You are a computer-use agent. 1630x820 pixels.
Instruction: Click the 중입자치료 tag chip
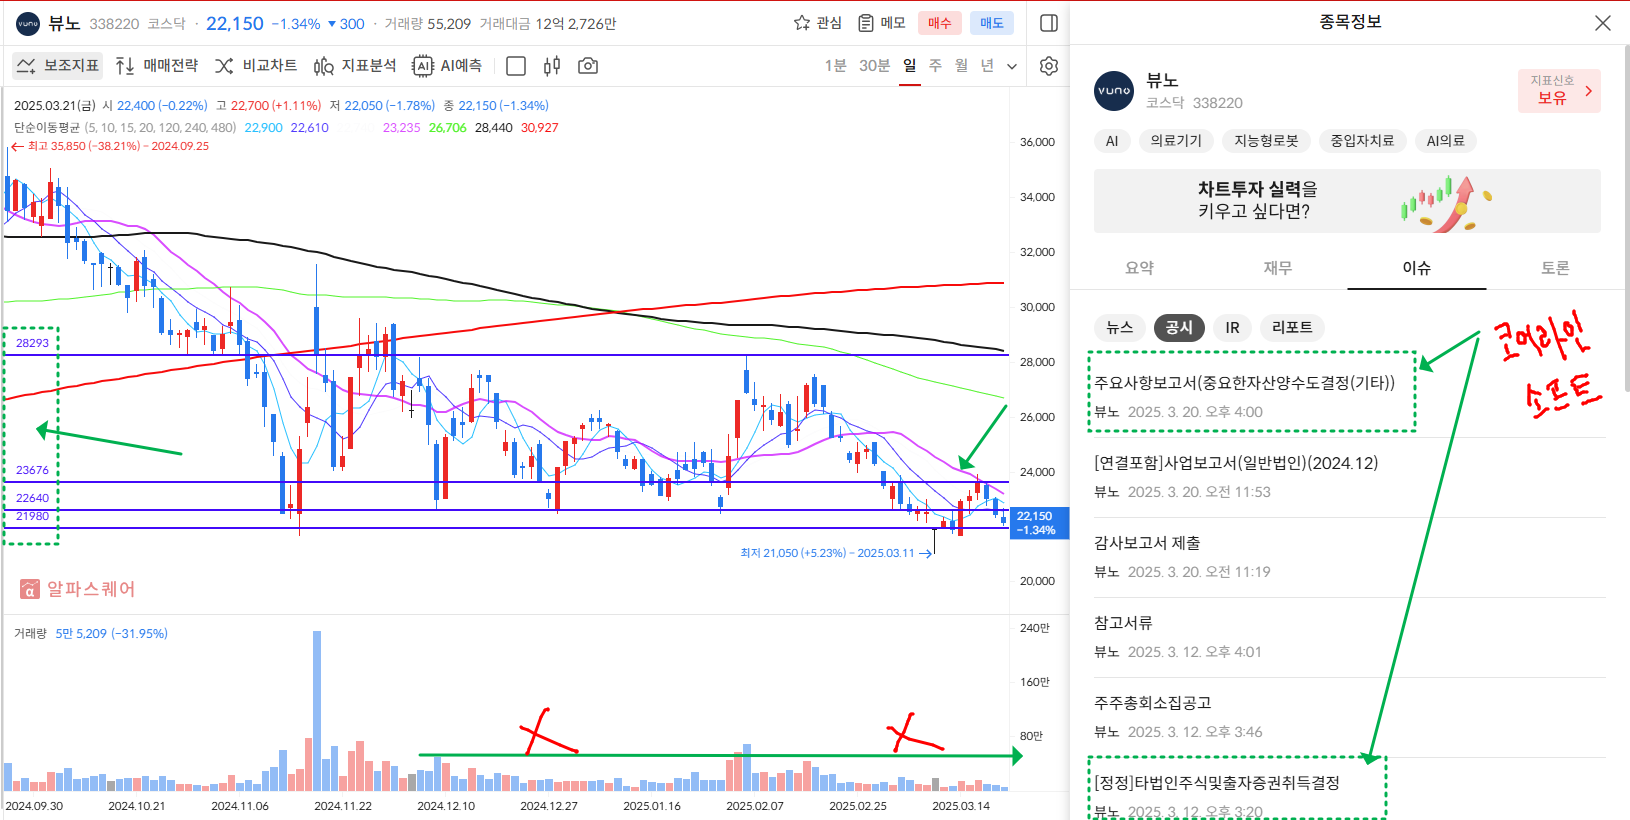click(x=1362, y=141)
